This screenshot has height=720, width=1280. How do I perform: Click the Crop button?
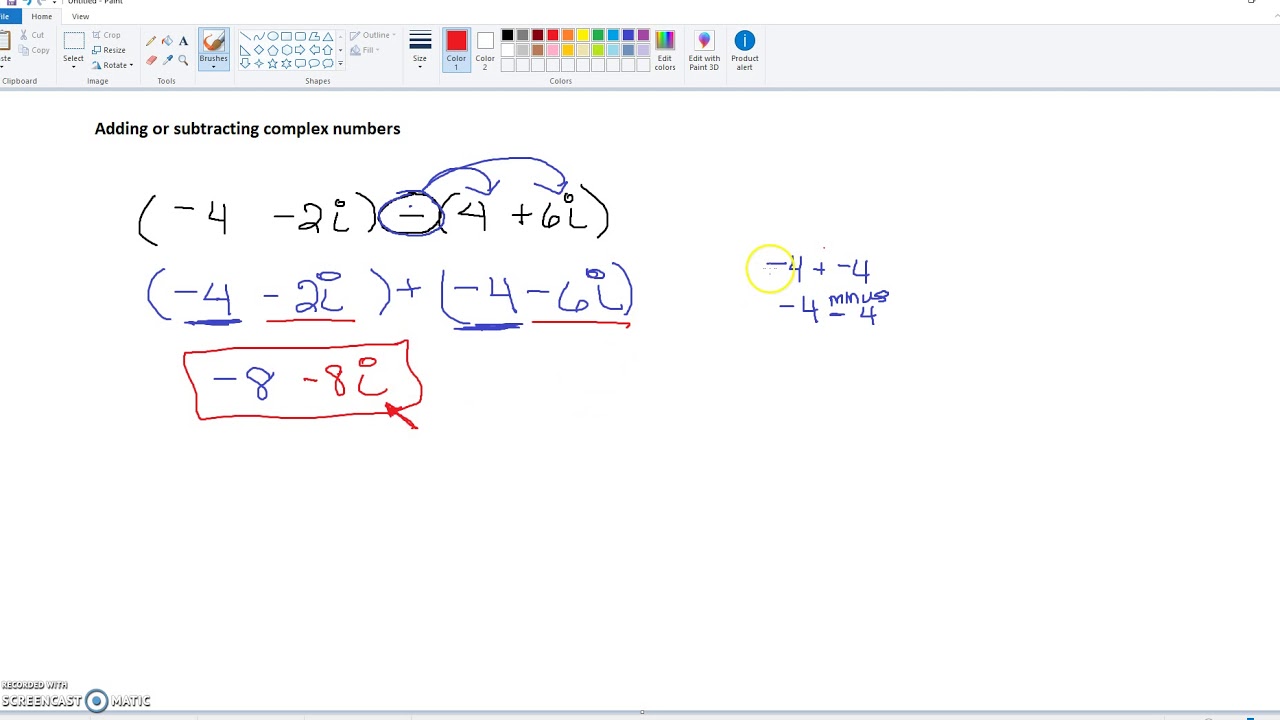pos(106,35)
